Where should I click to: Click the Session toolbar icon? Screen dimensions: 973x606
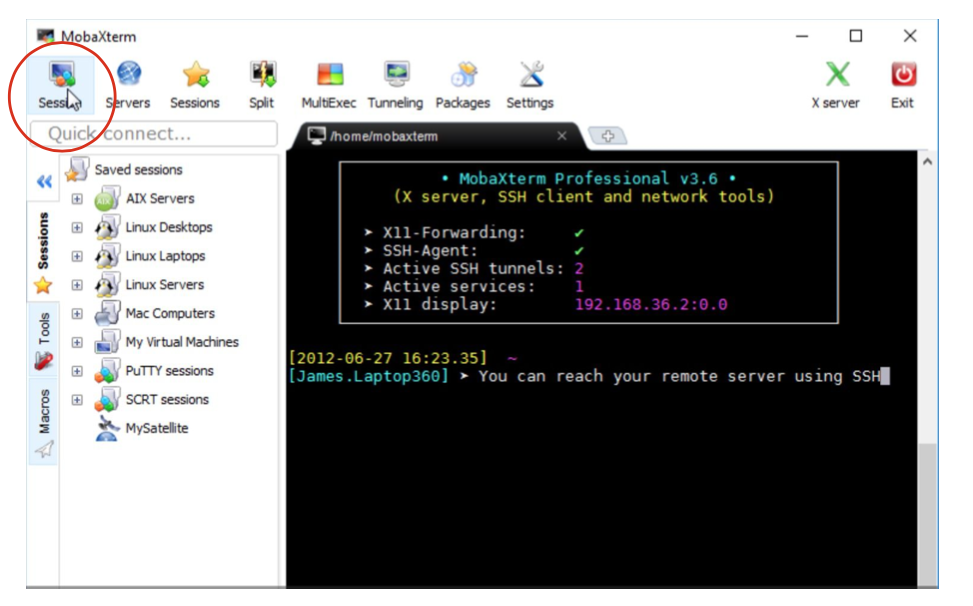63,74
